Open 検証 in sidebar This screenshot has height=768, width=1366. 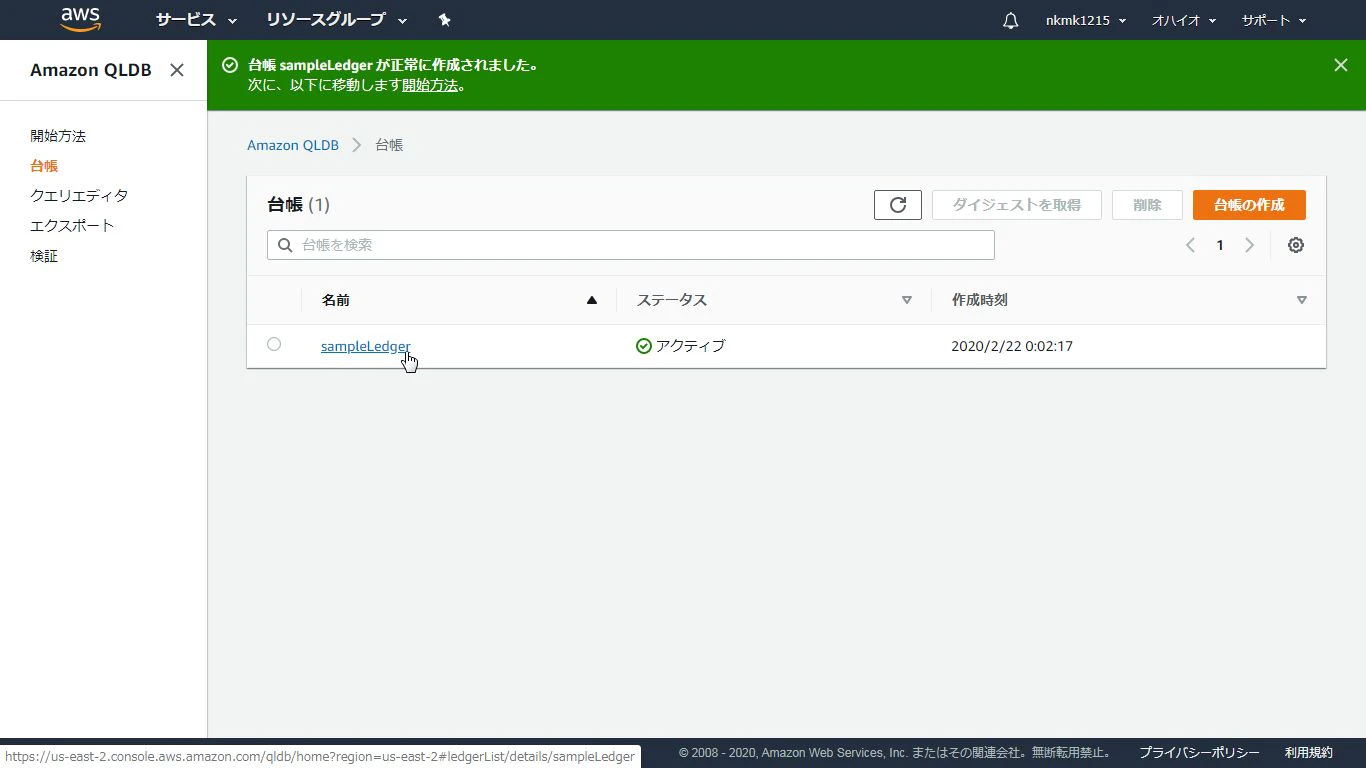(44, 256)
